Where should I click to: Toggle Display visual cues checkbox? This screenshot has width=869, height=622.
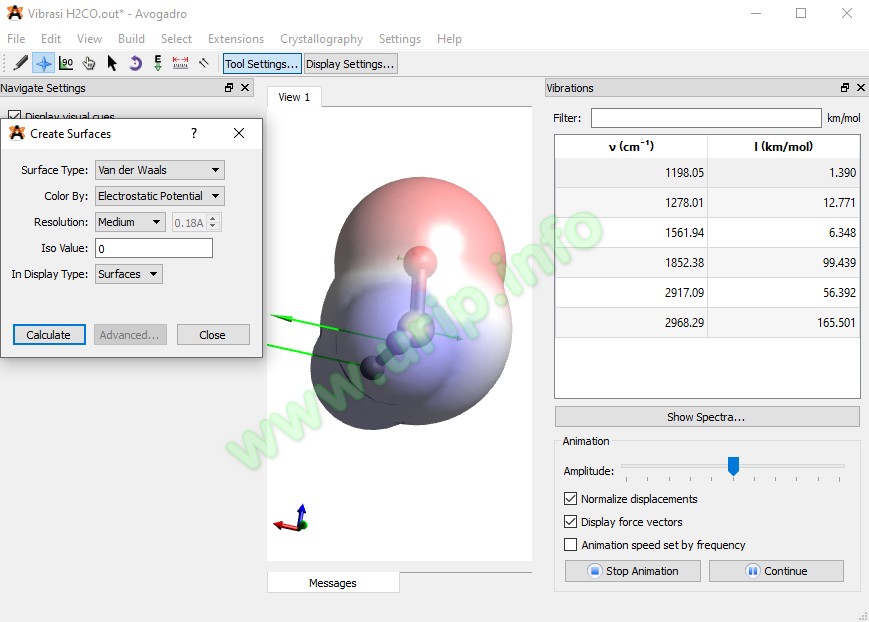(15, 115)
